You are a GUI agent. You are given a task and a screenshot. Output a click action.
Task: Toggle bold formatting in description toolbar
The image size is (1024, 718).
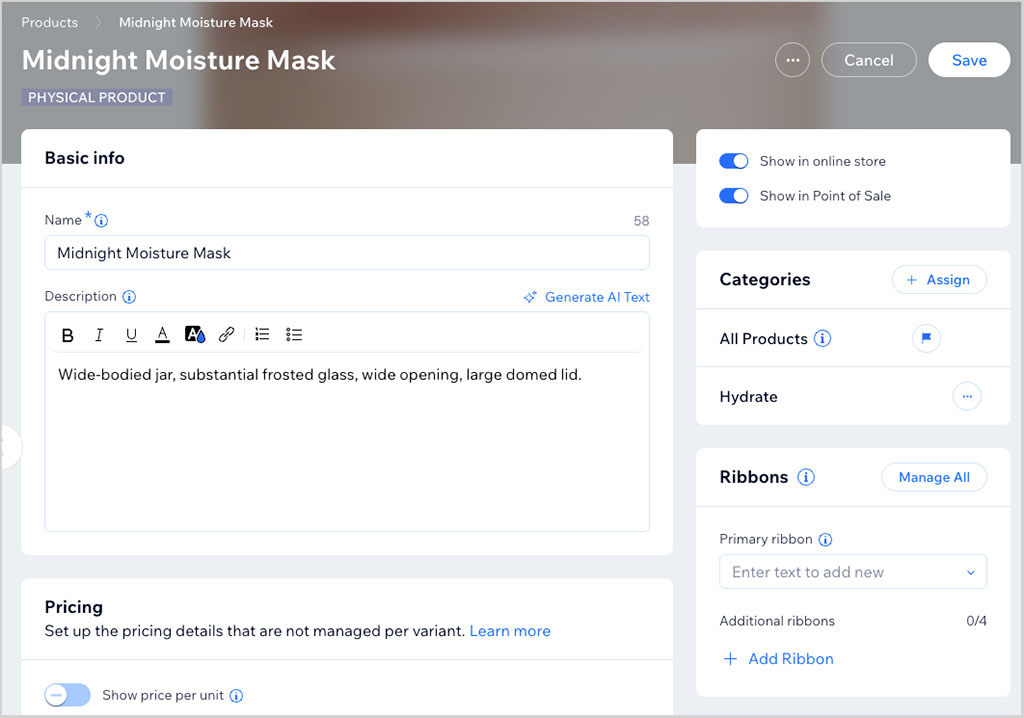67,335
